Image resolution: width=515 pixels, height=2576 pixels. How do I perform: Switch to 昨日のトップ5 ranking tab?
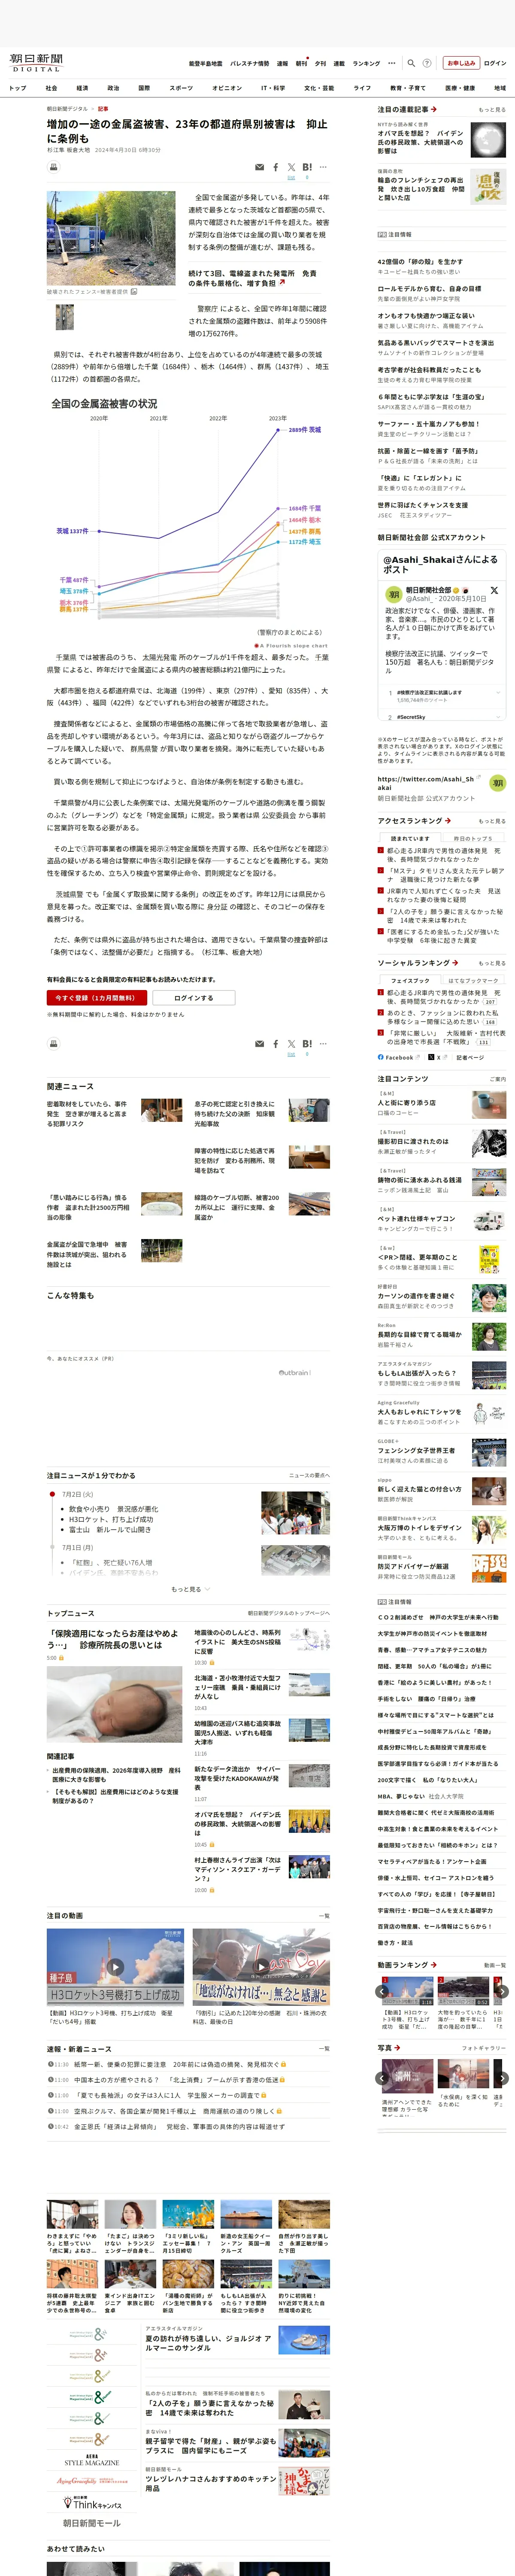(x=473, y=839)
